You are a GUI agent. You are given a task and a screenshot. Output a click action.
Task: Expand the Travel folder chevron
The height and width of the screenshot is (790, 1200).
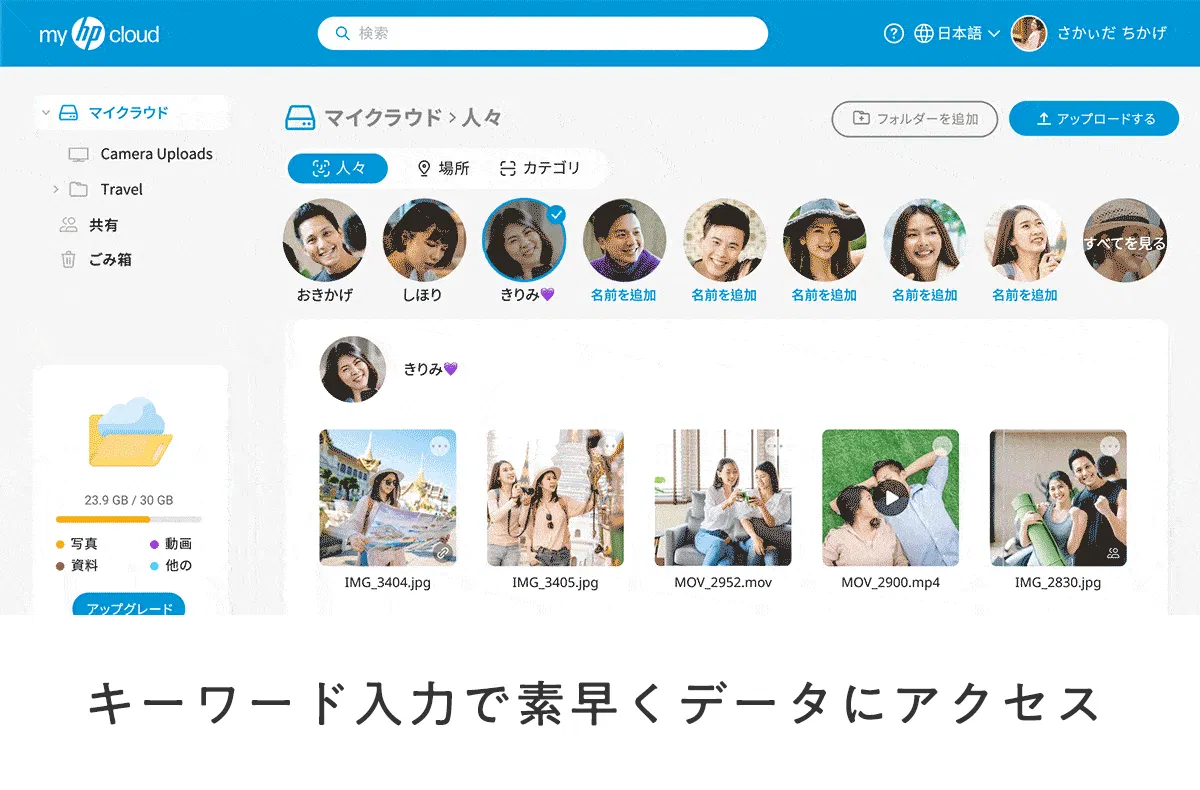[x=56, y=189]
